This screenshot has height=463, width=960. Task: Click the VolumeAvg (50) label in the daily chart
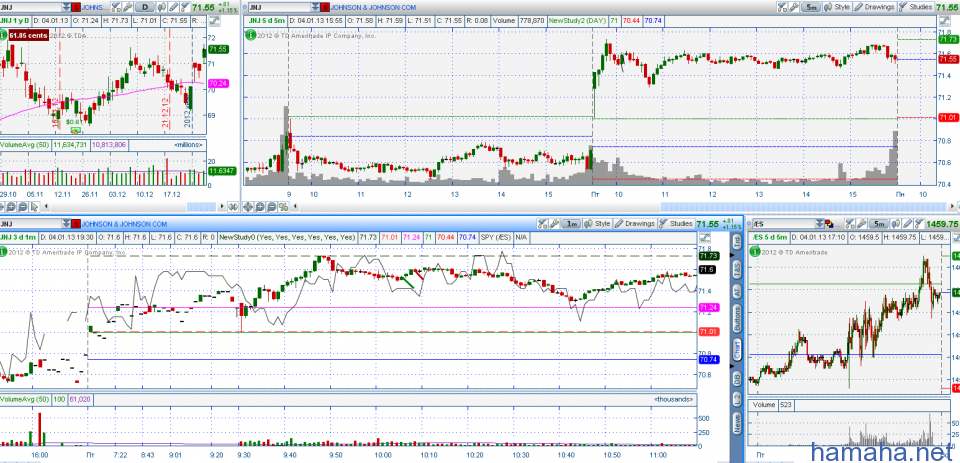point(25,145)
